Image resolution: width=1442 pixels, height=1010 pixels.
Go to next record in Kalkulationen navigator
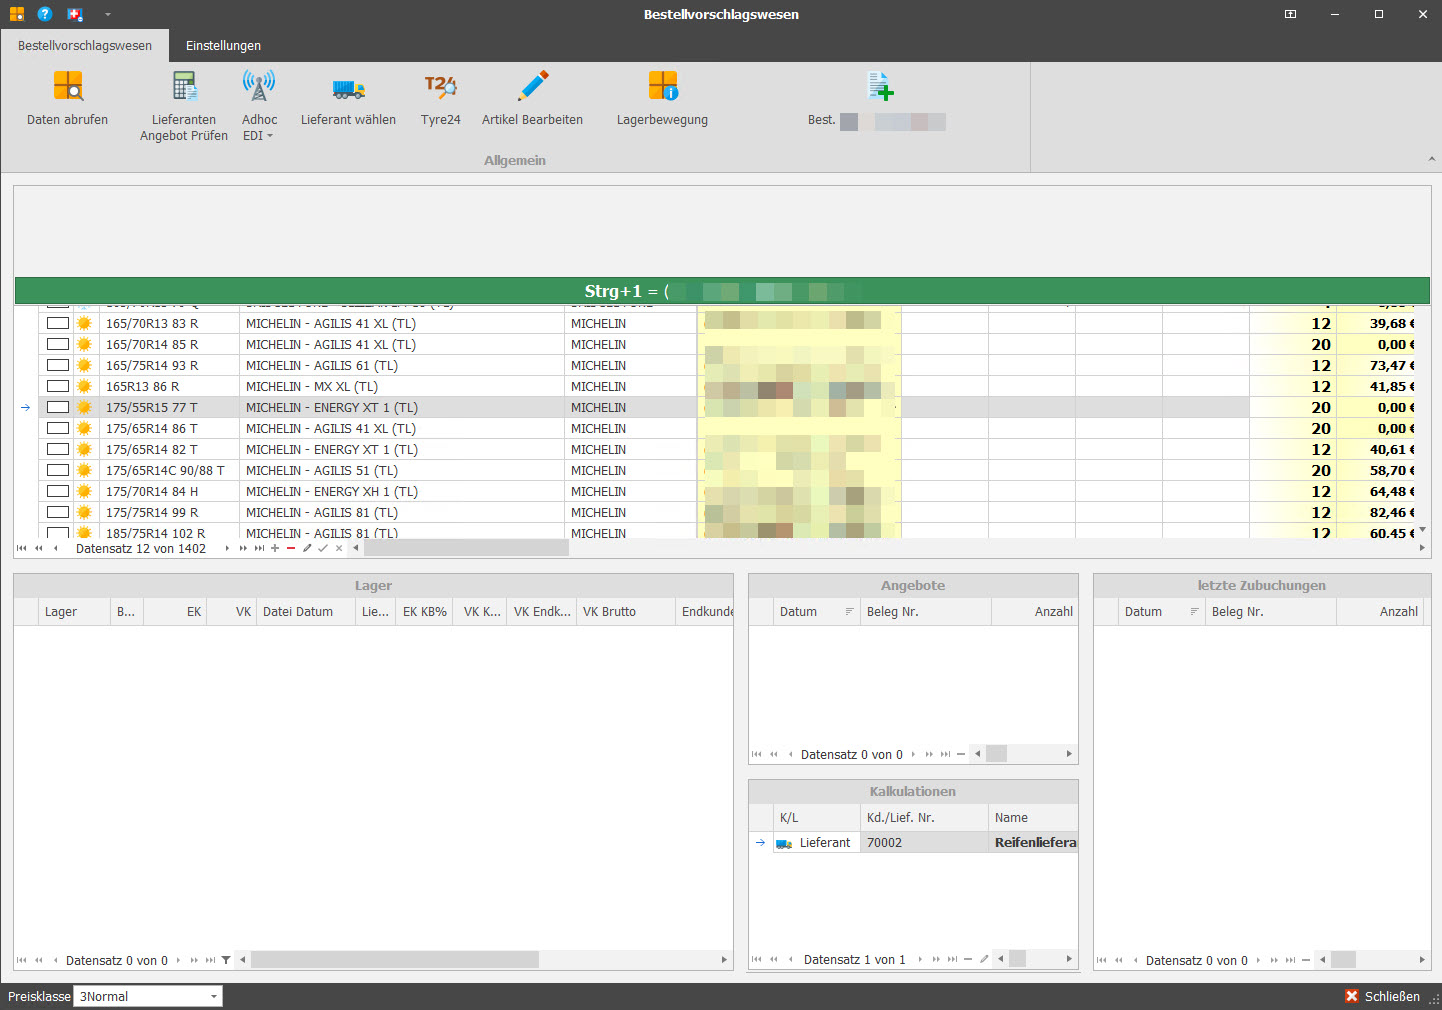[920, 959]
